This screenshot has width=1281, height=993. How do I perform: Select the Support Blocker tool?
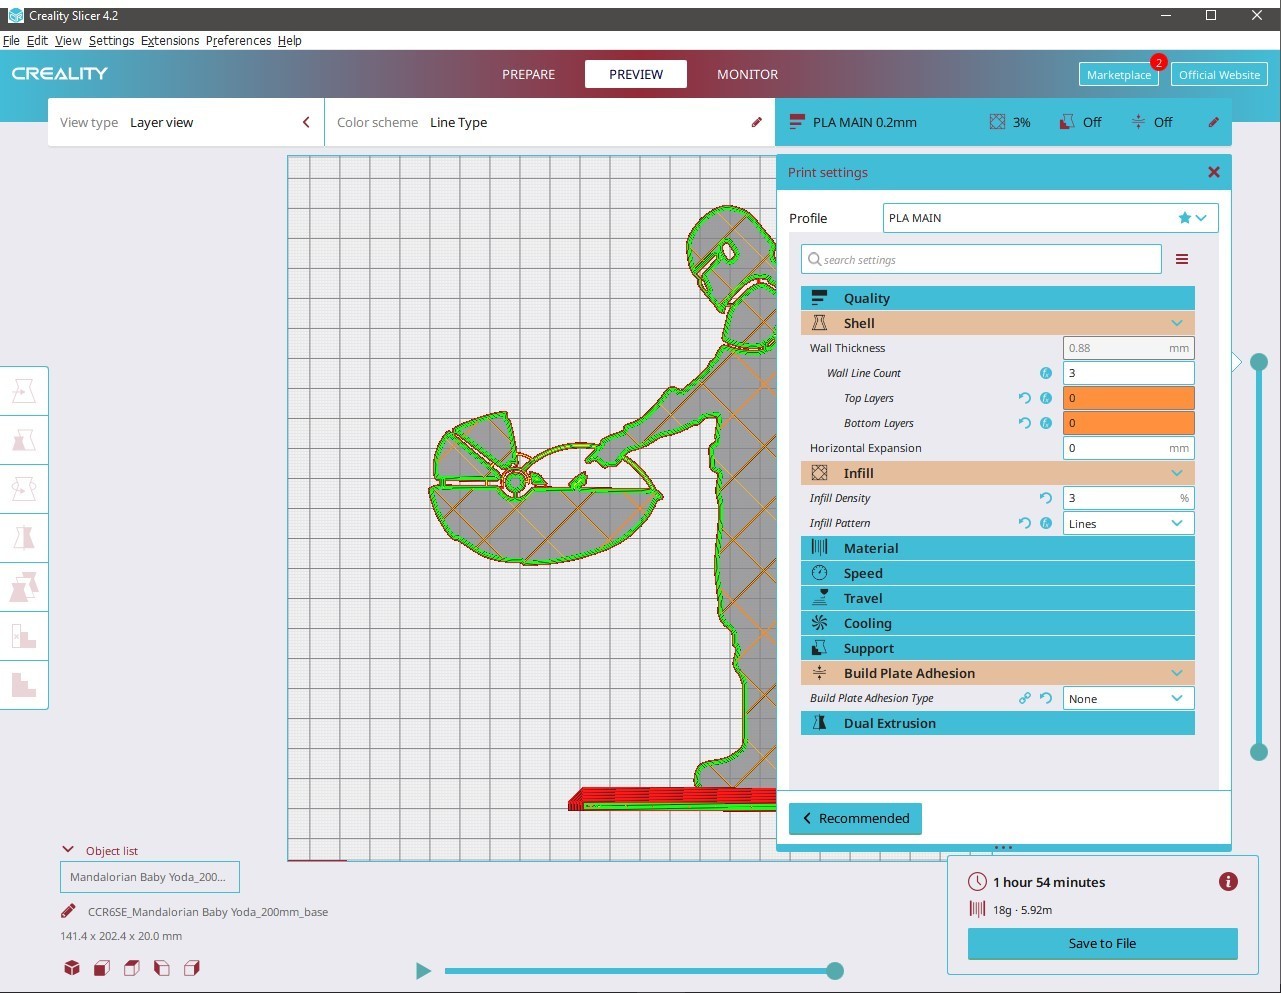[x=24, y=636]
